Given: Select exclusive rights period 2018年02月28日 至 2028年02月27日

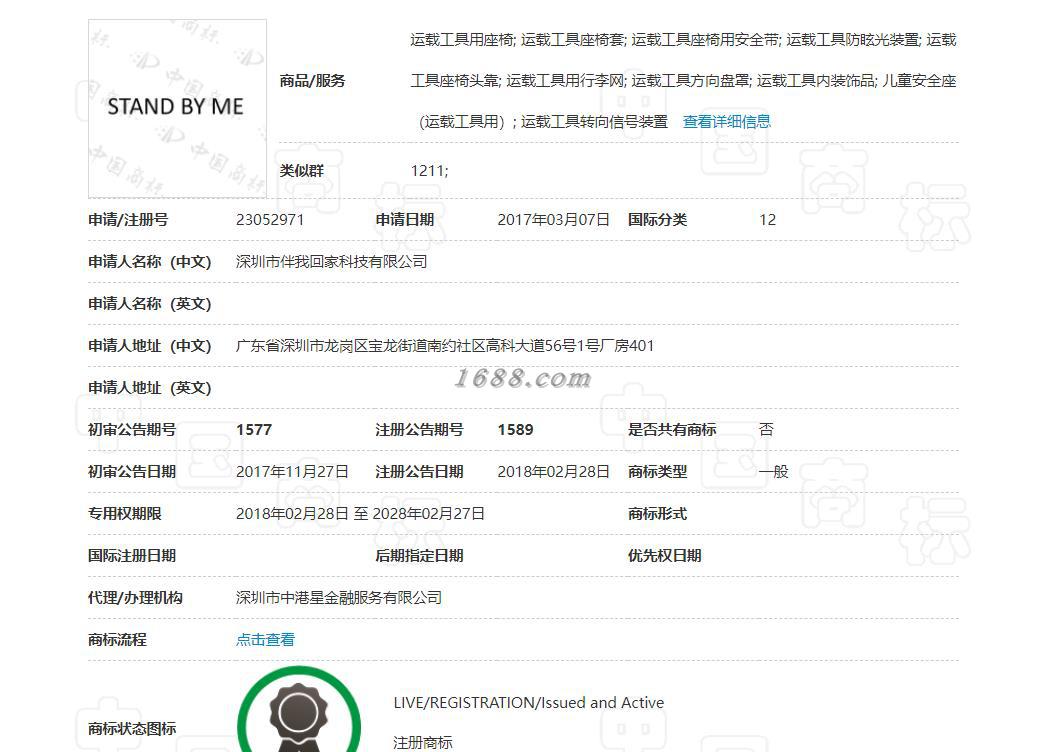Looking at the screenshot, I should pos(360,514).
